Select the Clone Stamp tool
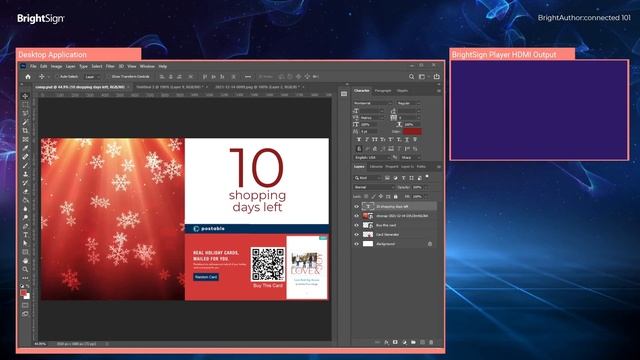This screenshot has height=360, width=640. click(x=25, y=174)
